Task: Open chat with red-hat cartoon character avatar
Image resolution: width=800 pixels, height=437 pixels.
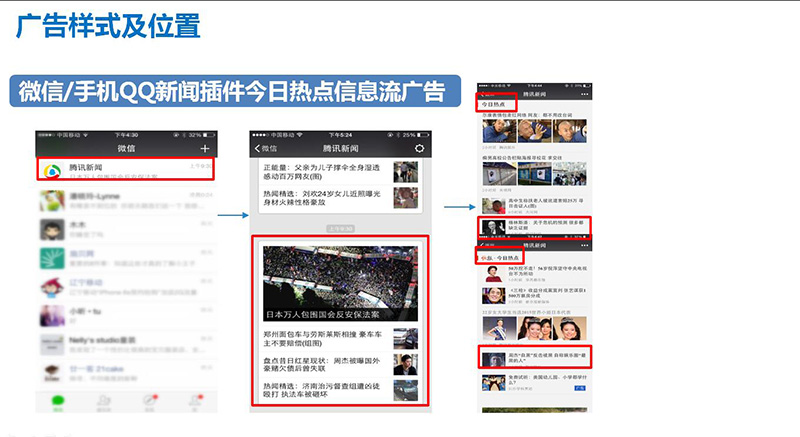Action: tap(127, 287)
